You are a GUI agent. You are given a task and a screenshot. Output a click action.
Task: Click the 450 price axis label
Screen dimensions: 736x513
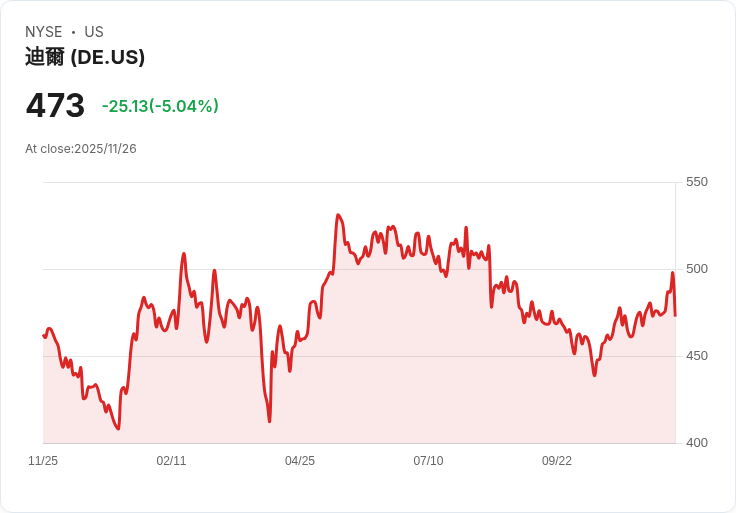point(696,356)
